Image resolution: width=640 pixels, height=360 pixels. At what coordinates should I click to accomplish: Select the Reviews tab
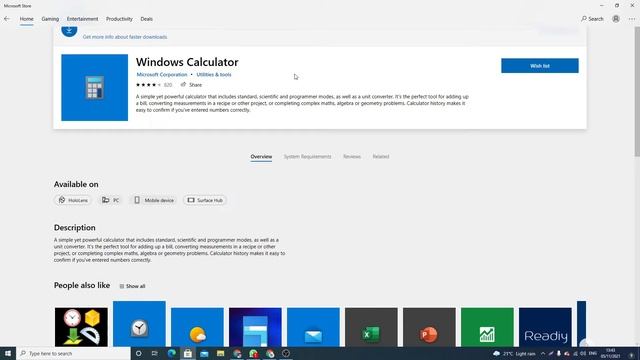point(352,157)
